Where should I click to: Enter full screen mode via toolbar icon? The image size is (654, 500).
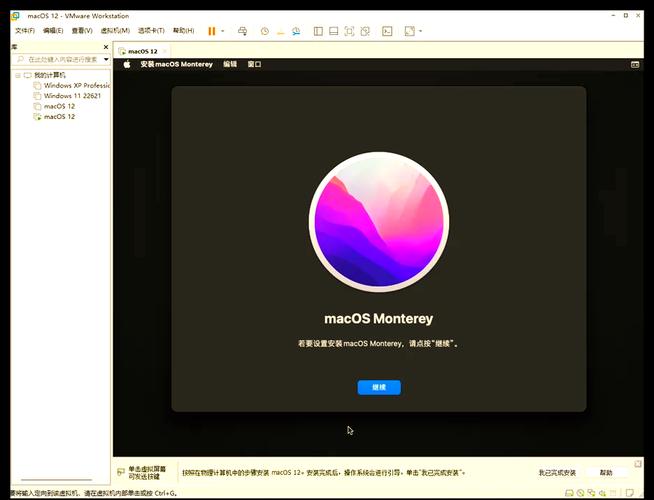(x=349, y=31)
